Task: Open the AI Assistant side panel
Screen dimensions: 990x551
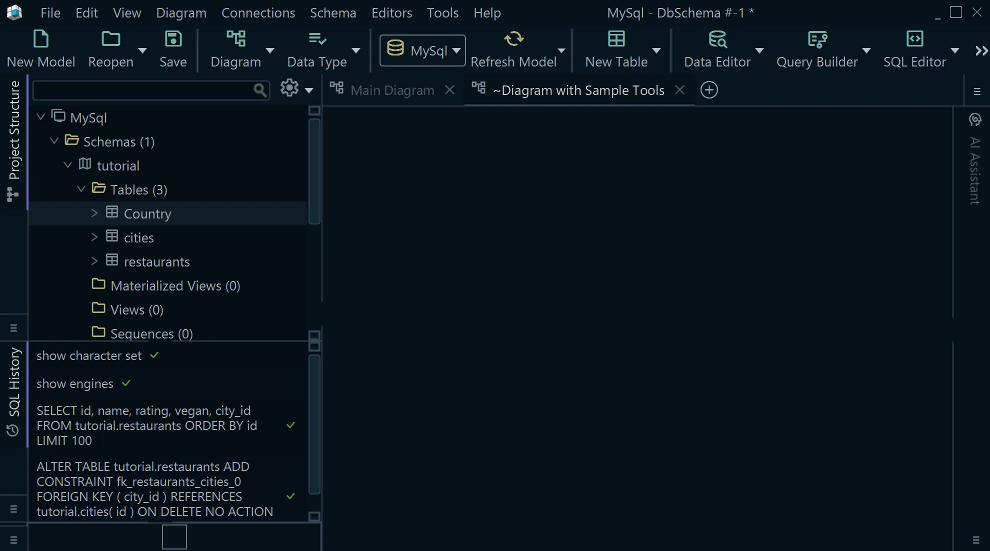Action: pos(975,160)
